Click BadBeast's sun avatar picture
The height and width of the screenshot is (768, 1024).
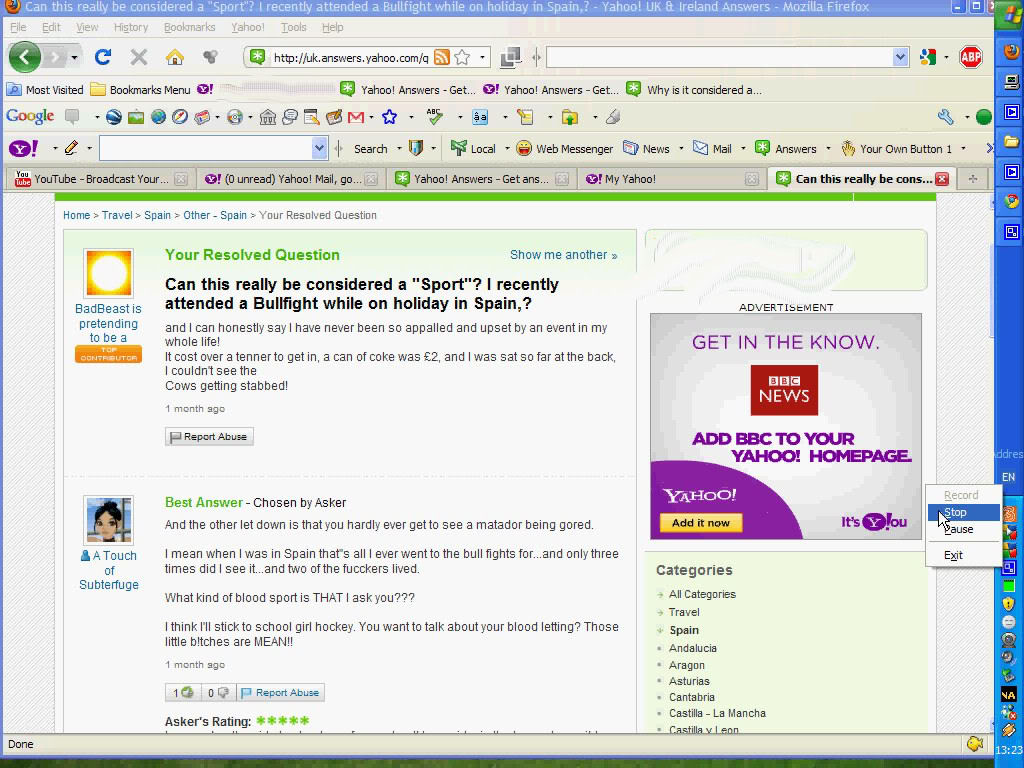(x=108, y=273)
